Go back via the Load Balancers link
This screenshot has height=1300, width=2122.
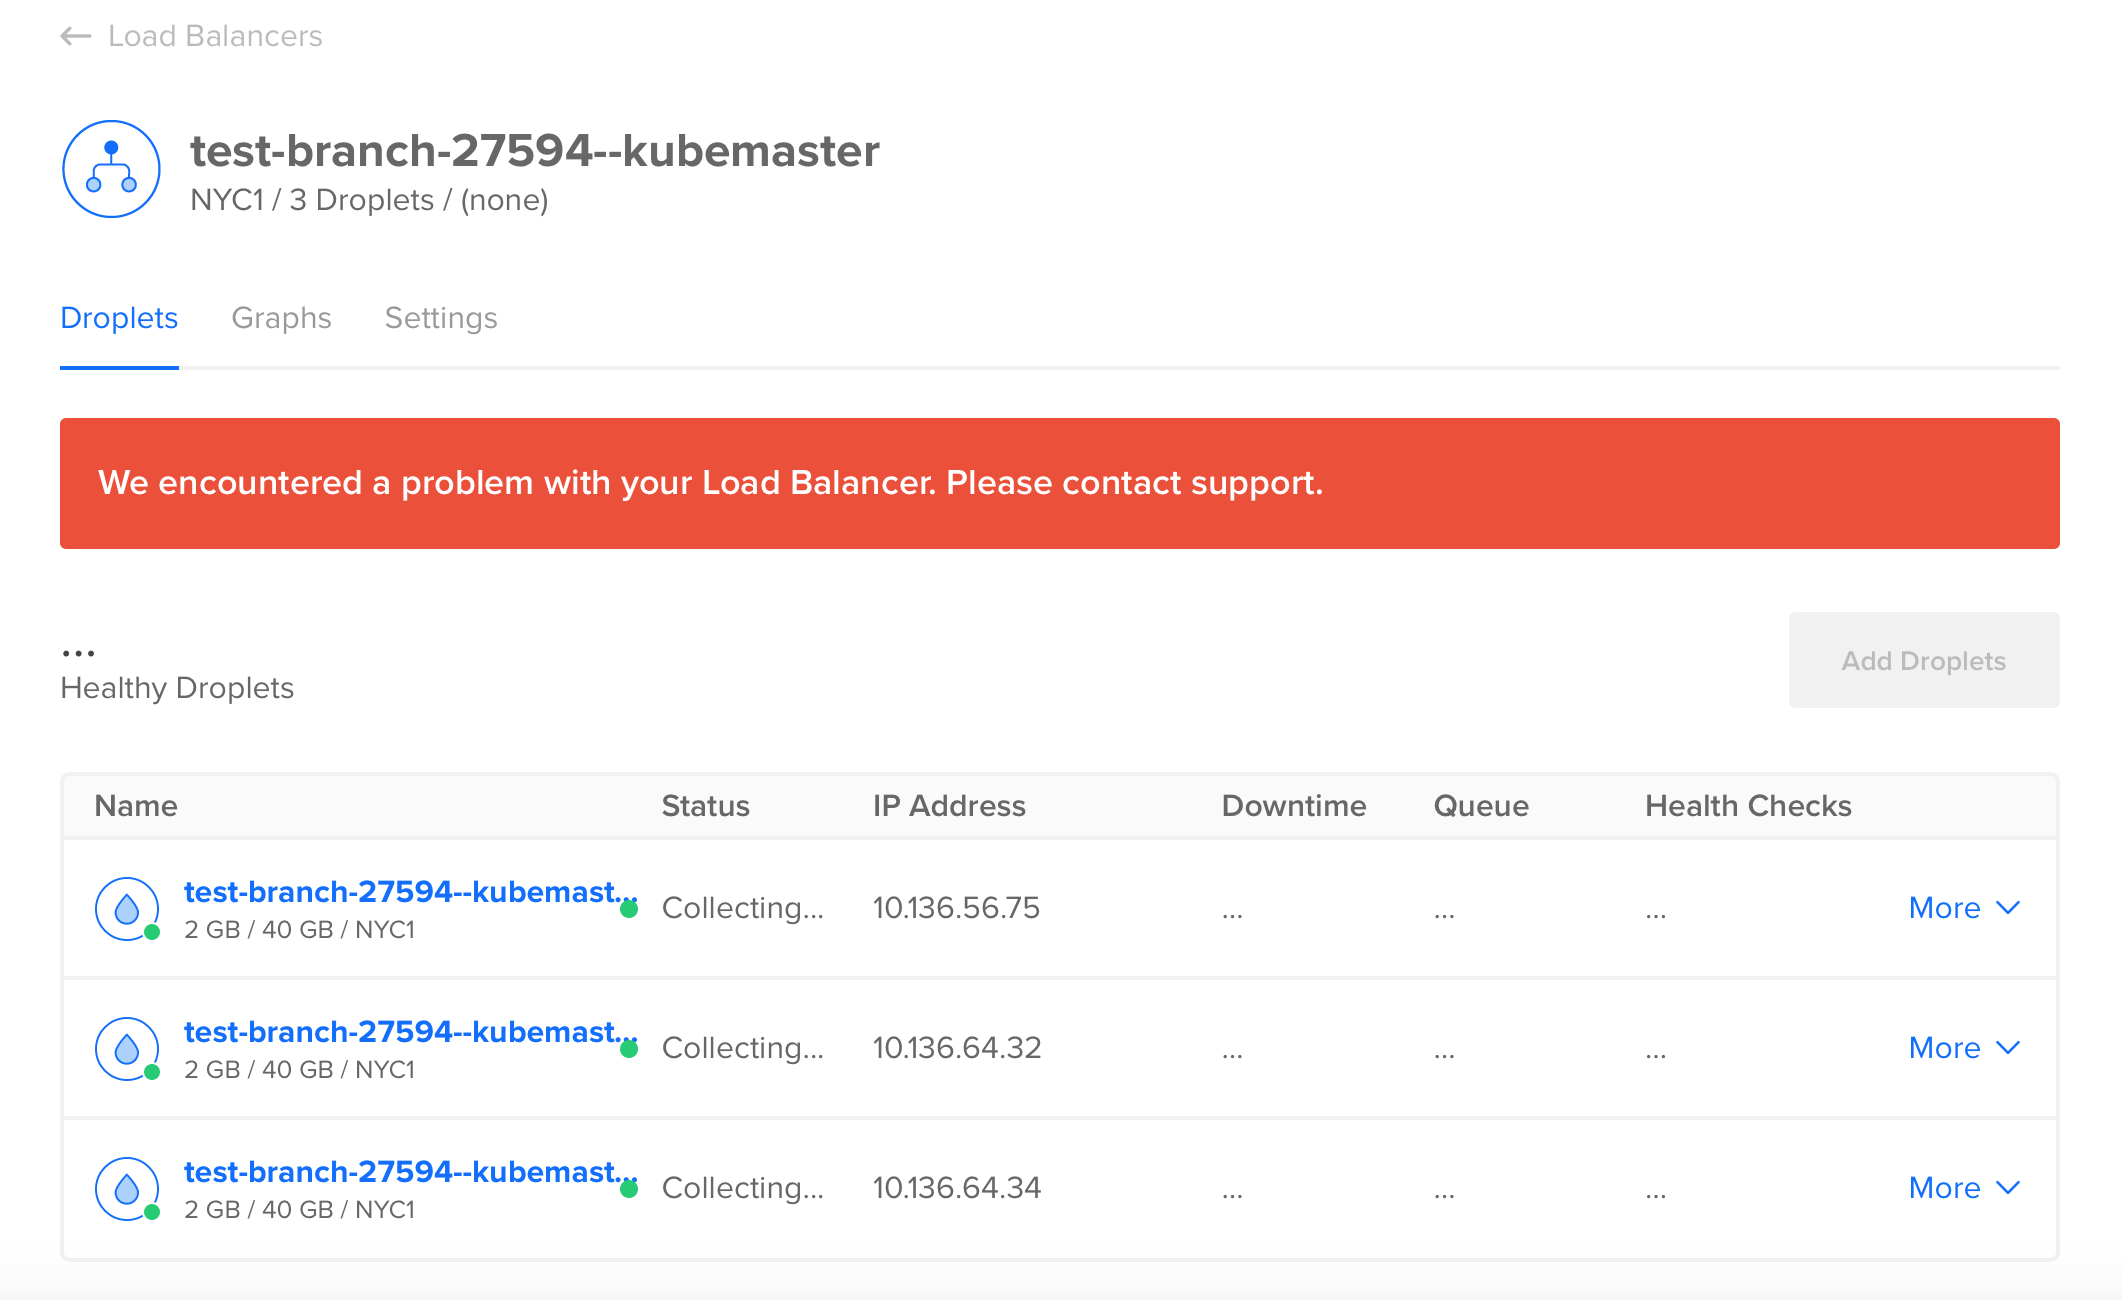point(215,37)
